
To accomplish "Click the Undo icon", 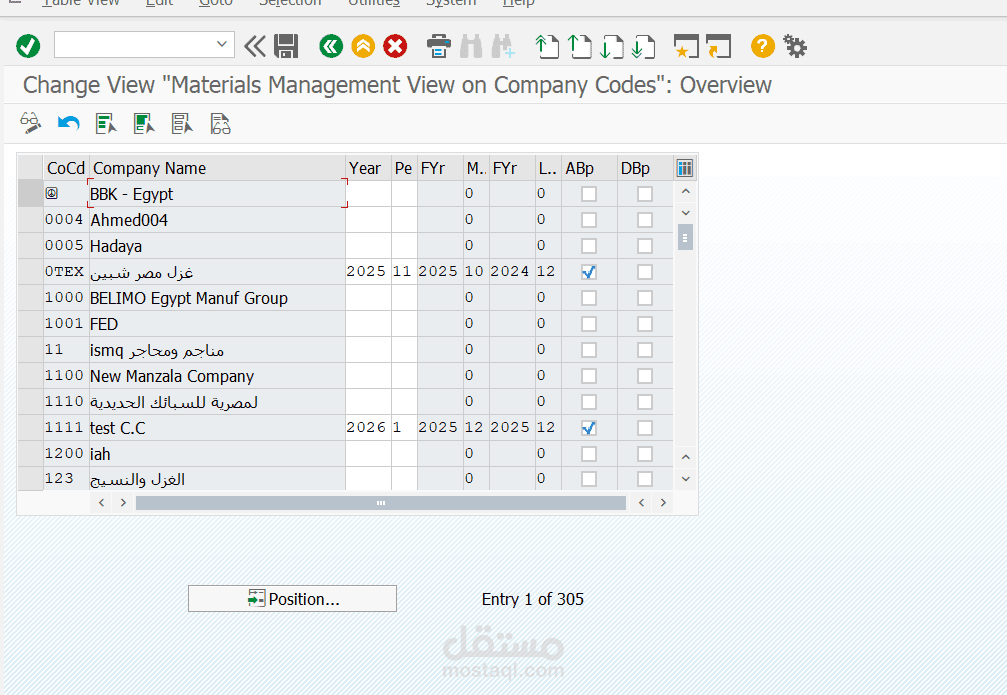I will 67,123.
